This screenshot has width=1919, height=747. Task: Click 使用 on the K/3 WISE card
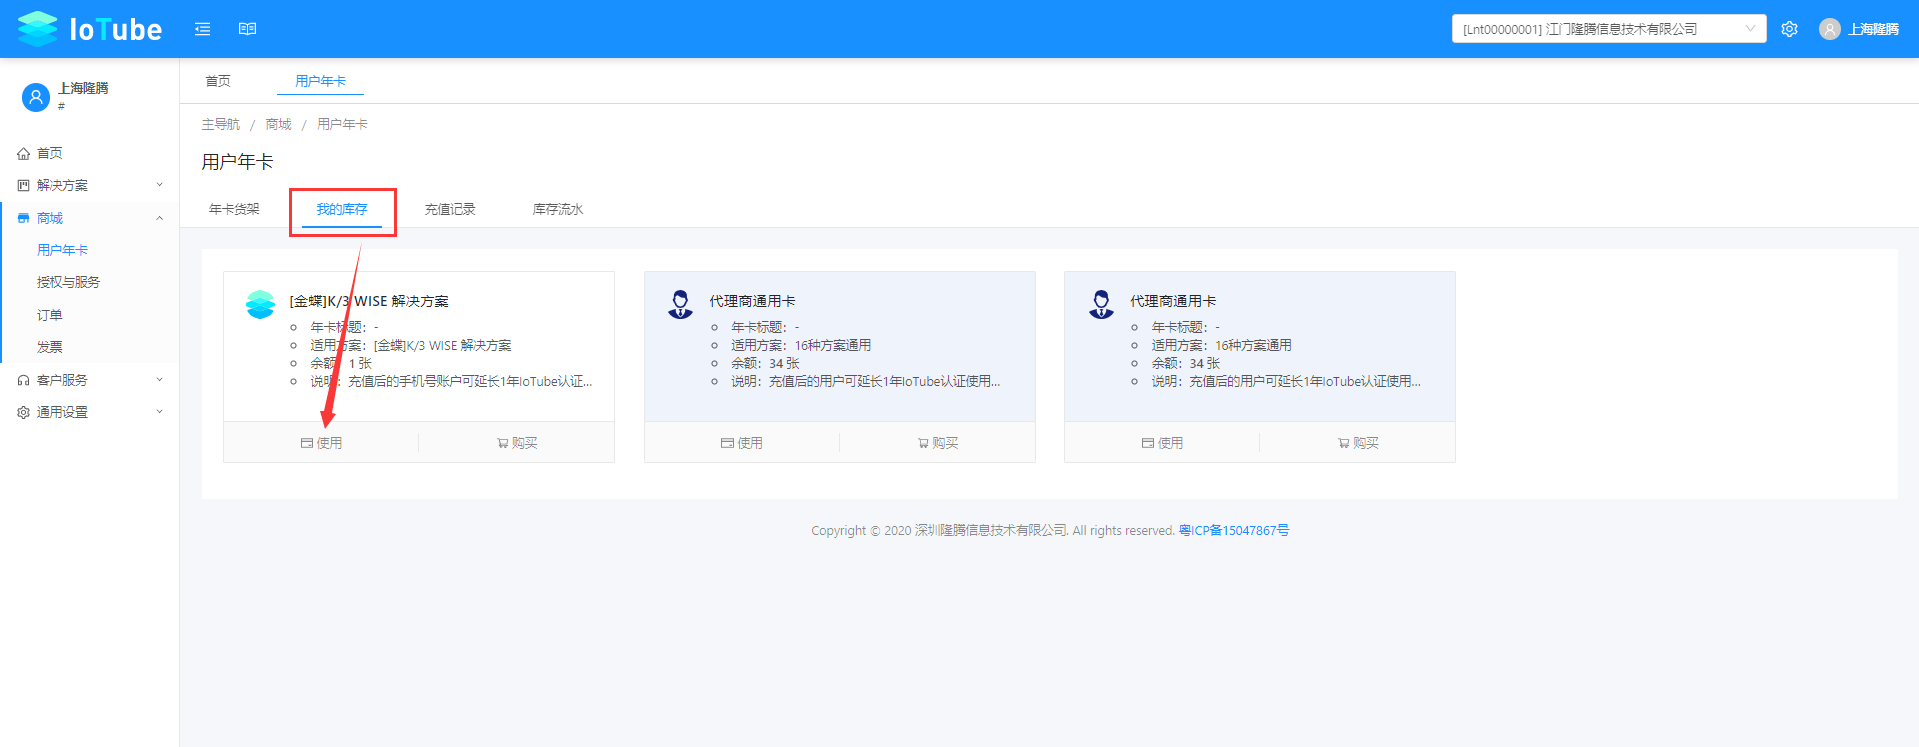(321, 443)
